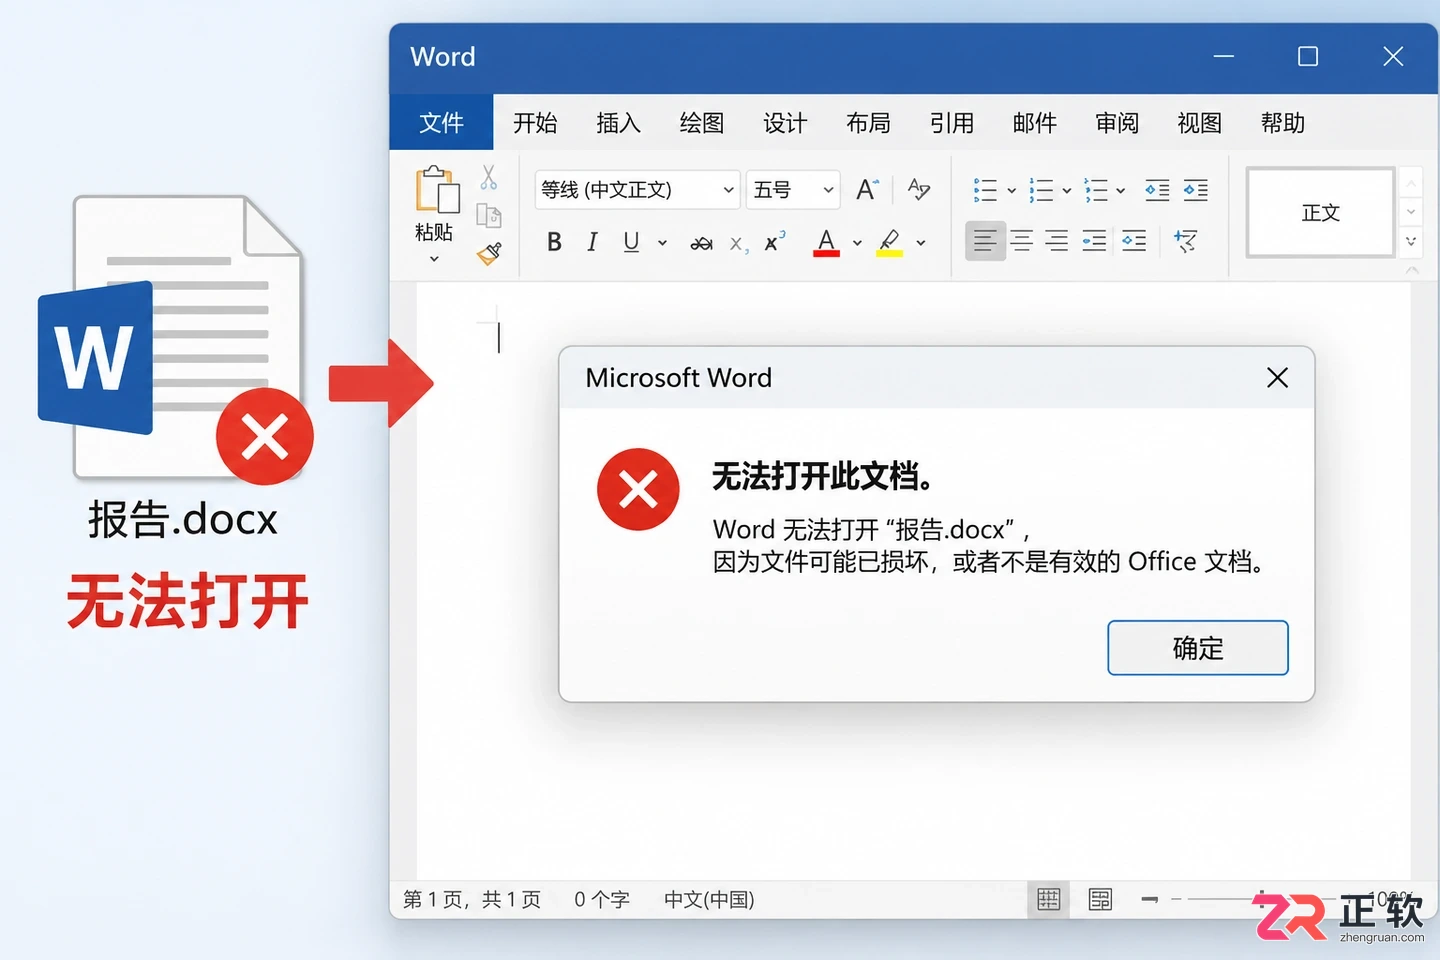This screenshot has width=1440, height=960.
Task: Click the last icon in the alignment row
Action: tap(1186, 241)
